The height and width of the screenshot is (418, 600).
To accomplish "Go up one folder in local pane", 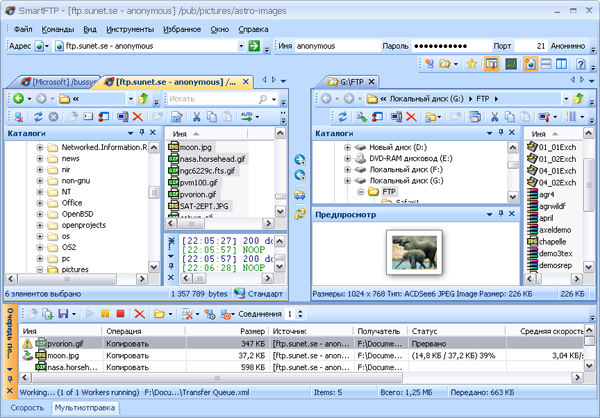I will (x=579, y=99).
